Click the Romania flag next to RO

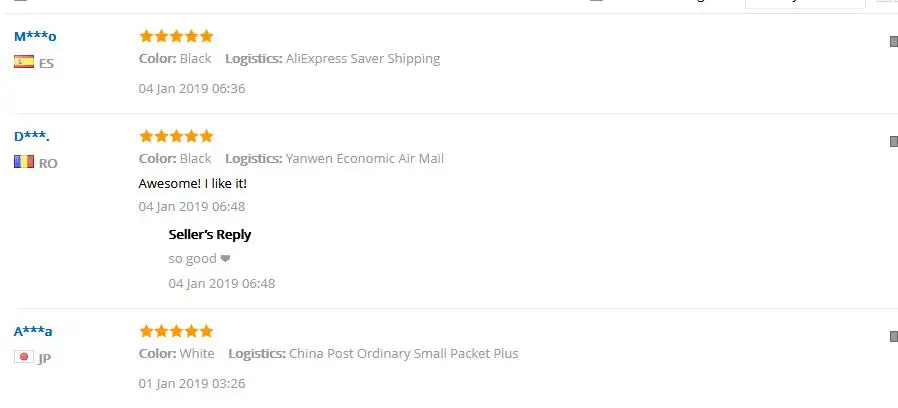[24, 162]
